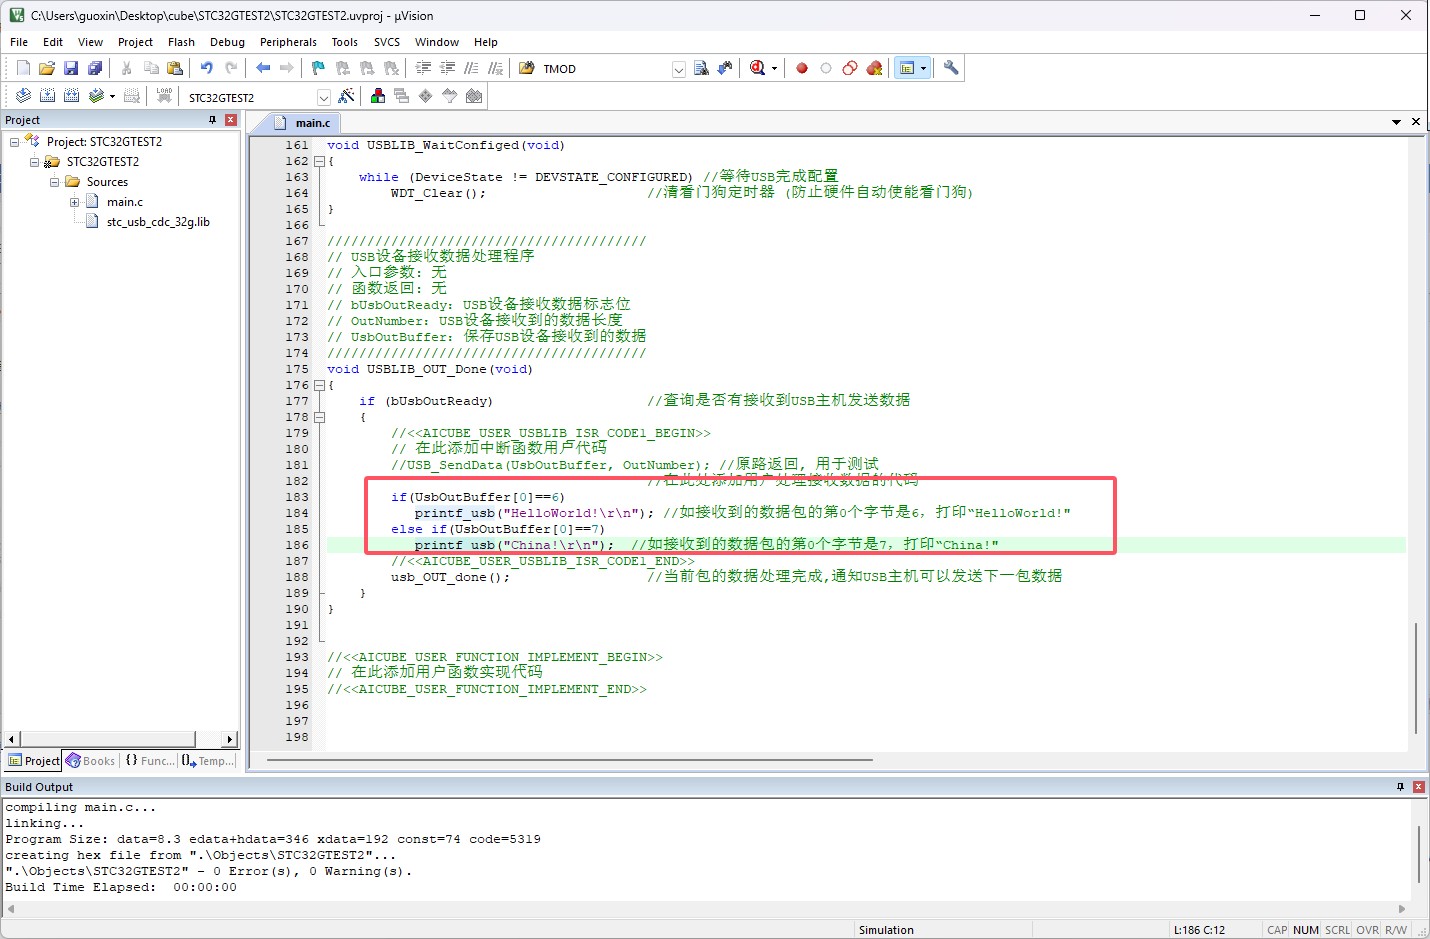The height and width of the screenshot is (939, 1430).
Task: Click the Translate current file icon
Action: (23, 96)
